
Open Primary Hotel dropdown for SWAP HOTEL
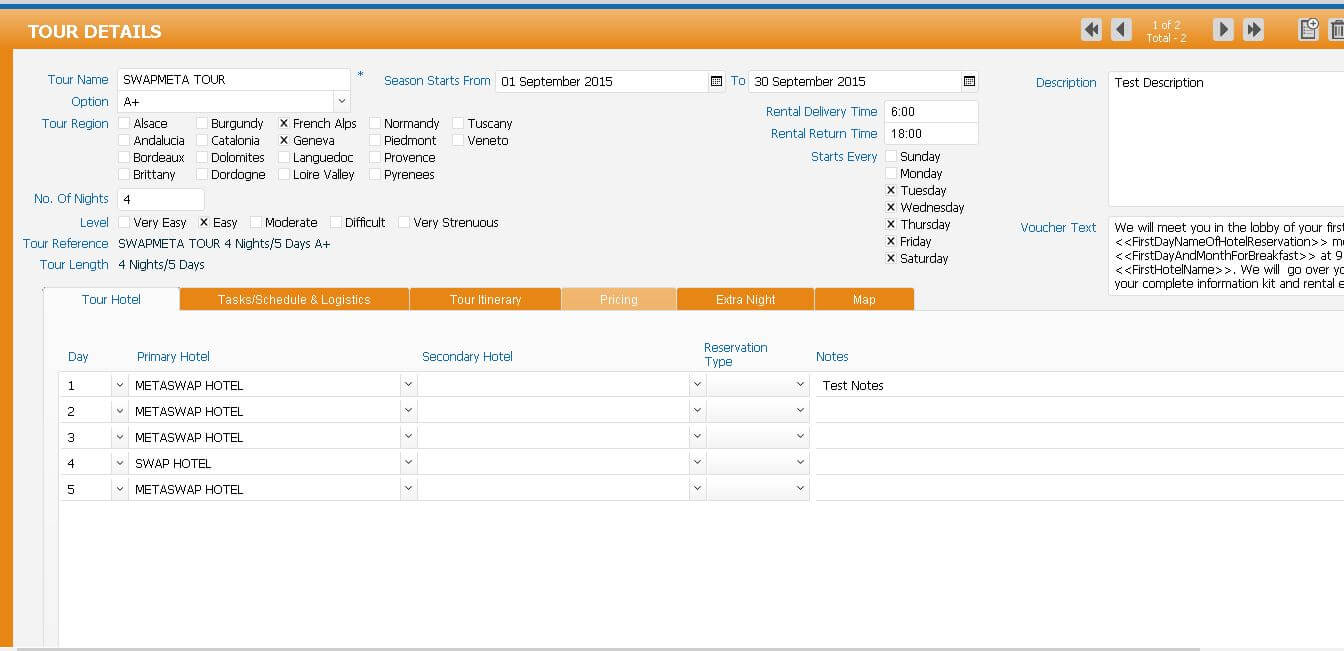point(407,463)
